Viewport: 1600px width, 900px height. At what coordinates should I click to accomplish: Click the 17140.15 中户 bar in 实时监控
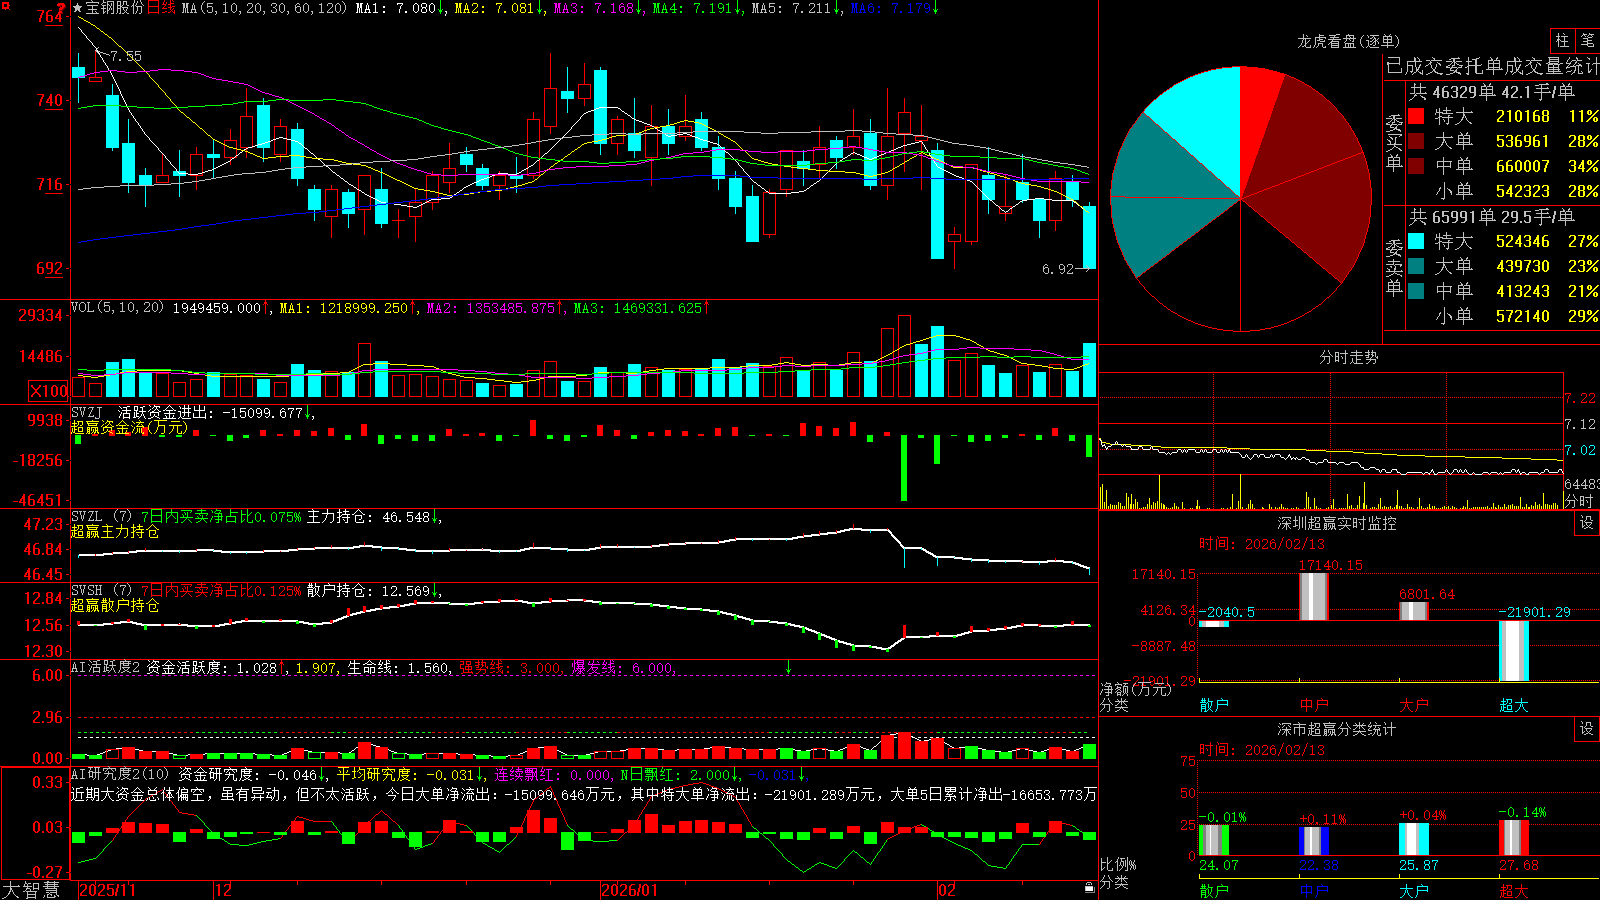pyautogui.click(x=1314, y=596)
